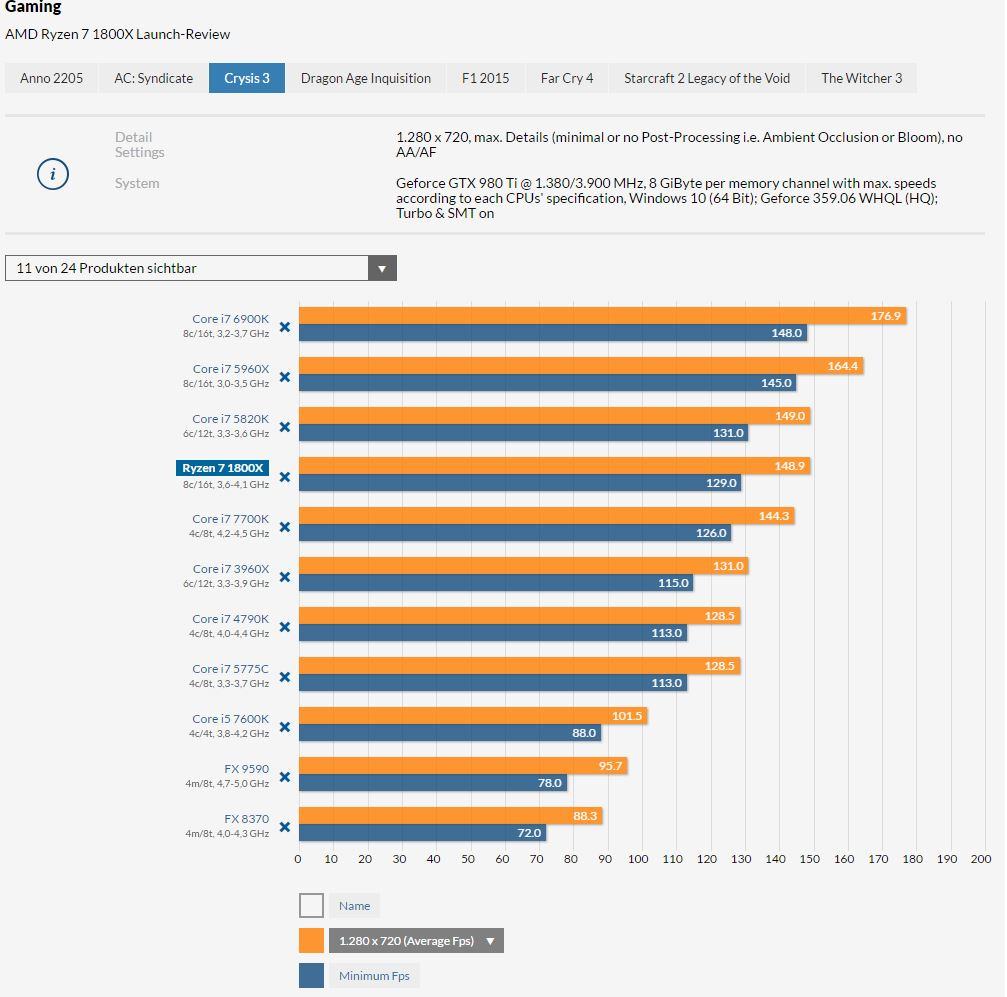Click the 131.0 orange average fps bar
This screenshot has width=1007, height=997.
click(524, 566)
